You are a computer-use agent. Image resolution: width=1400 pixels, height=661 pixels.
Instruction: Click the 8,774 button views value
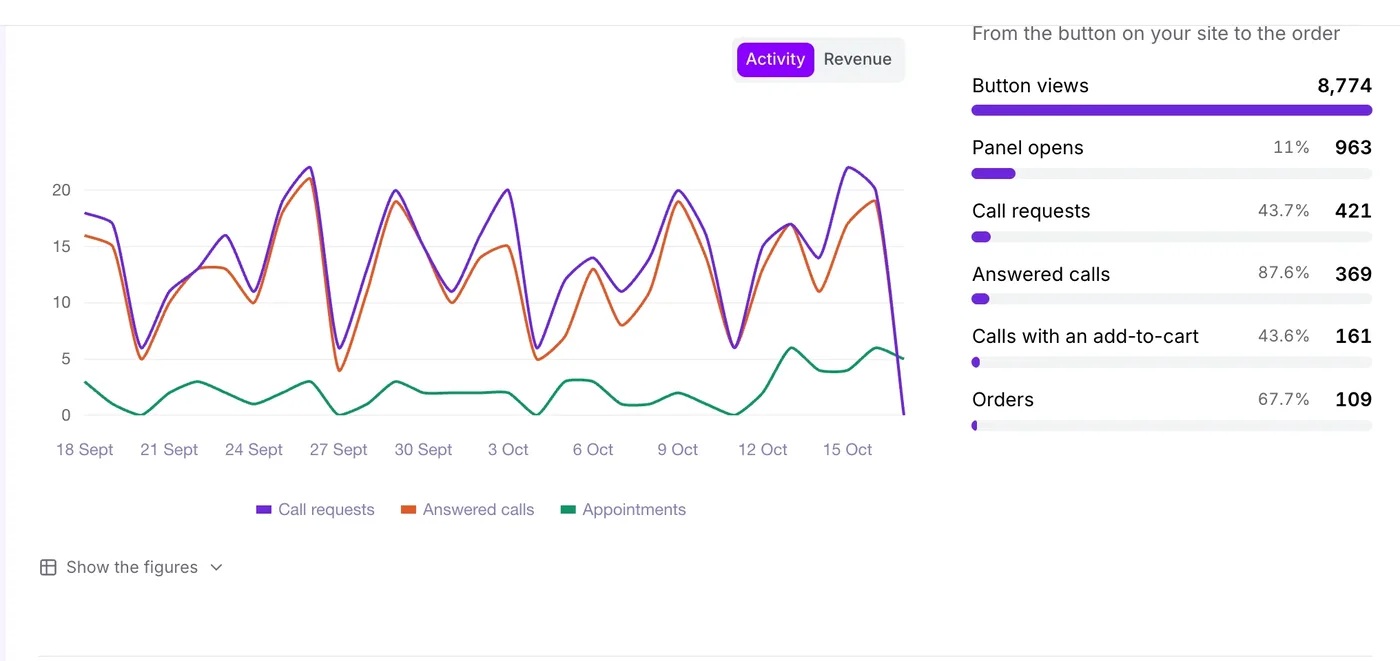pos(1344,85)
